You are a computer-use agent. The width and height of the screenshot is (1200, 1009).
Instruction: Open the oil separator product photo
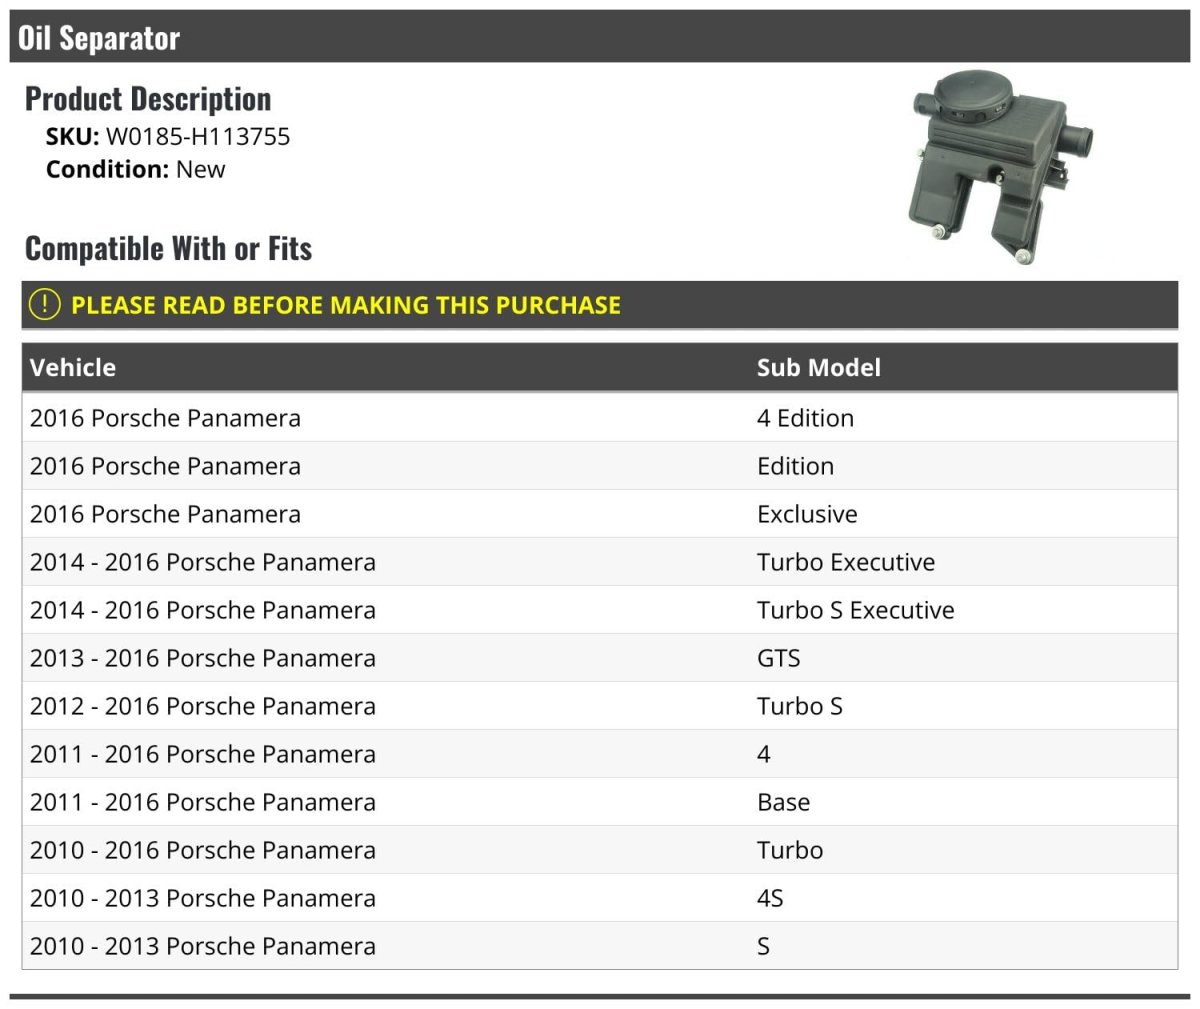(1002, 167)
